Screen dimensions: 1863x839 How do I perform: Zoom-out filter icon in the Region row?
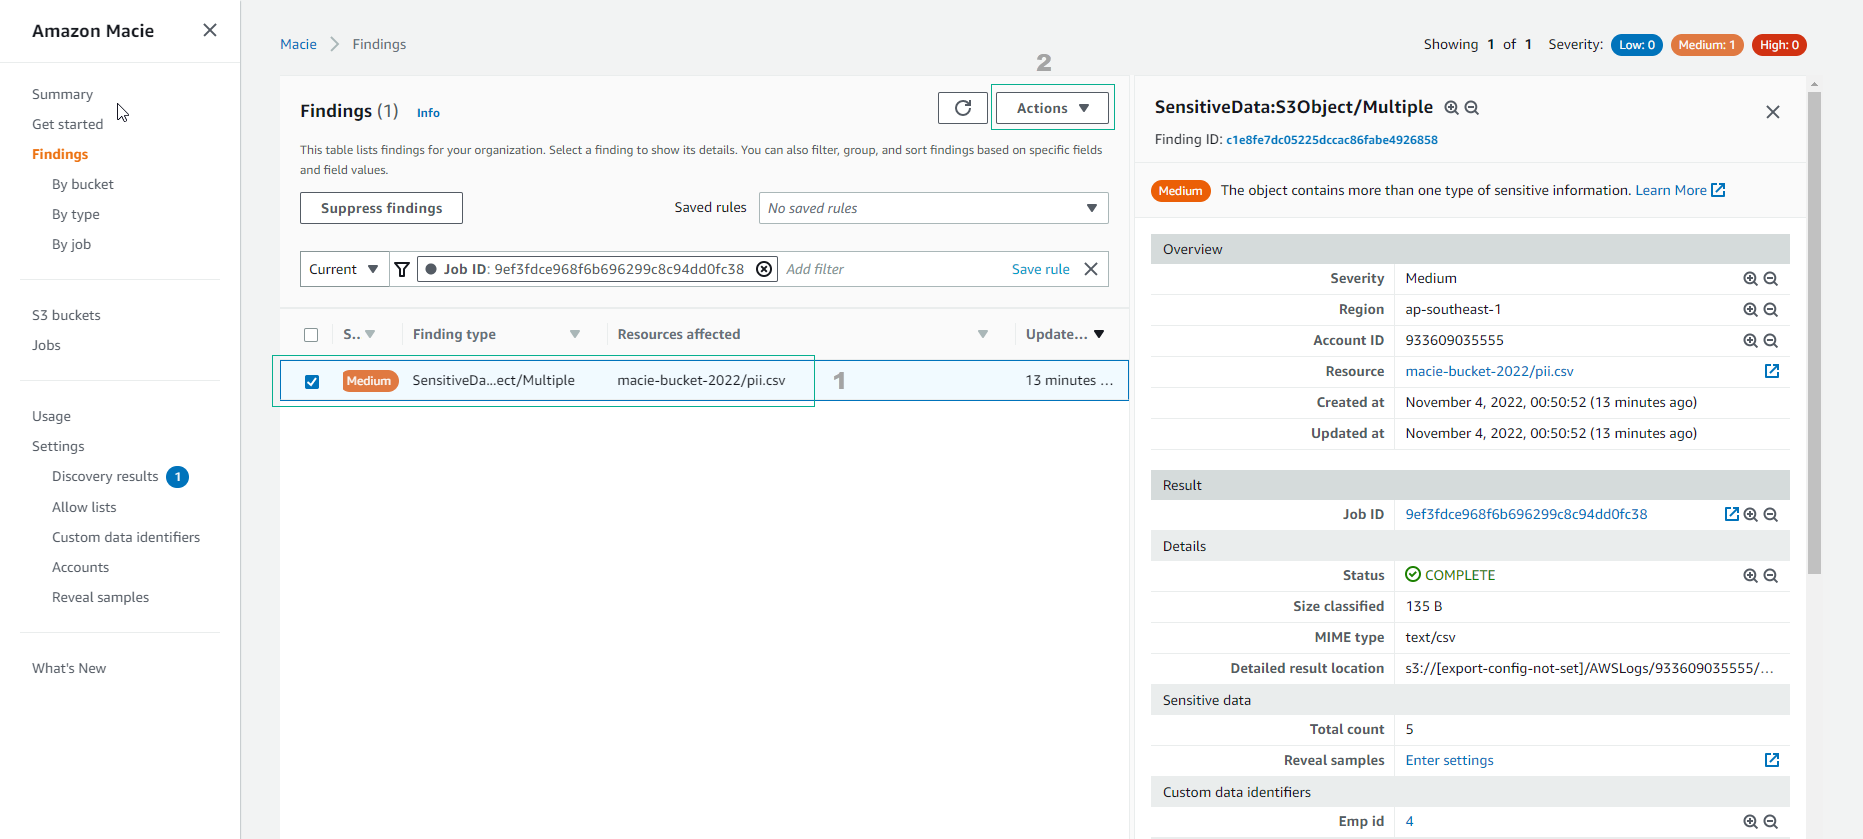coord(1770,310)
